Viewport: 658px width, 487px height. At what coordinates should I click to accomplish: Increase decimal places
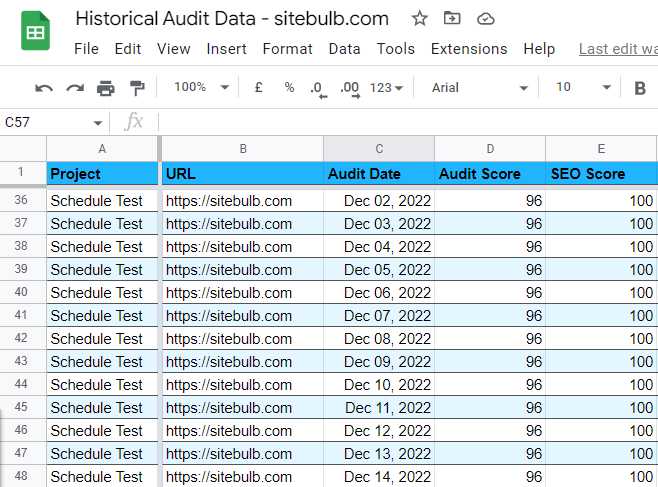point(350,89)
